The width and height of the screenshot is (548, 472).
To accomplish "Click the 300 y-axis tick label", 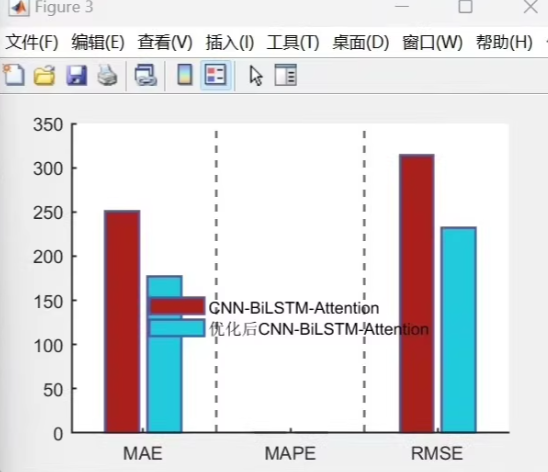I will click(48, 169).
